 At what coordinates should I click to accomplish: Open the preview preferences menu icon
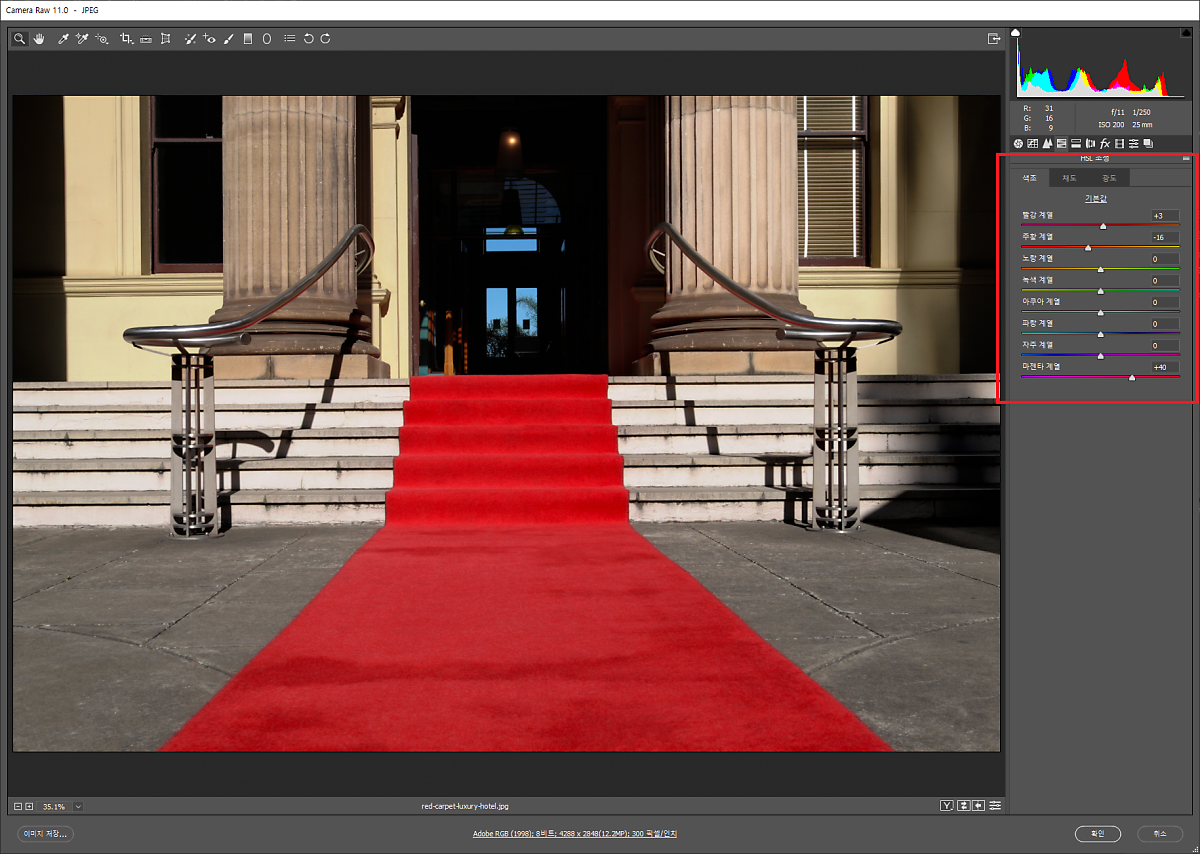(995, 806)
